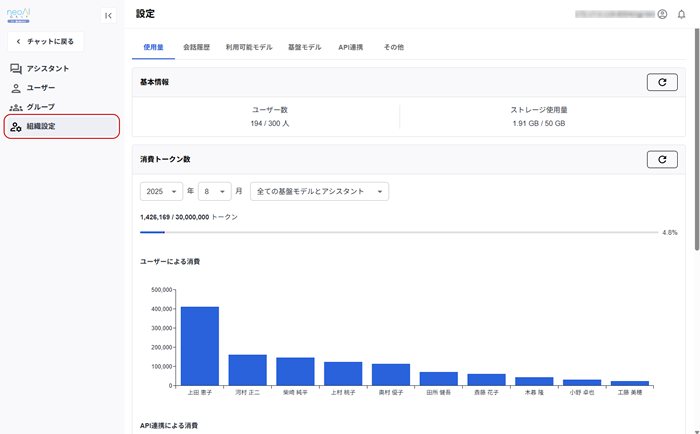Refresh the 消費トークン数 section
Screen dimensions: 700x434
(662, 159)
